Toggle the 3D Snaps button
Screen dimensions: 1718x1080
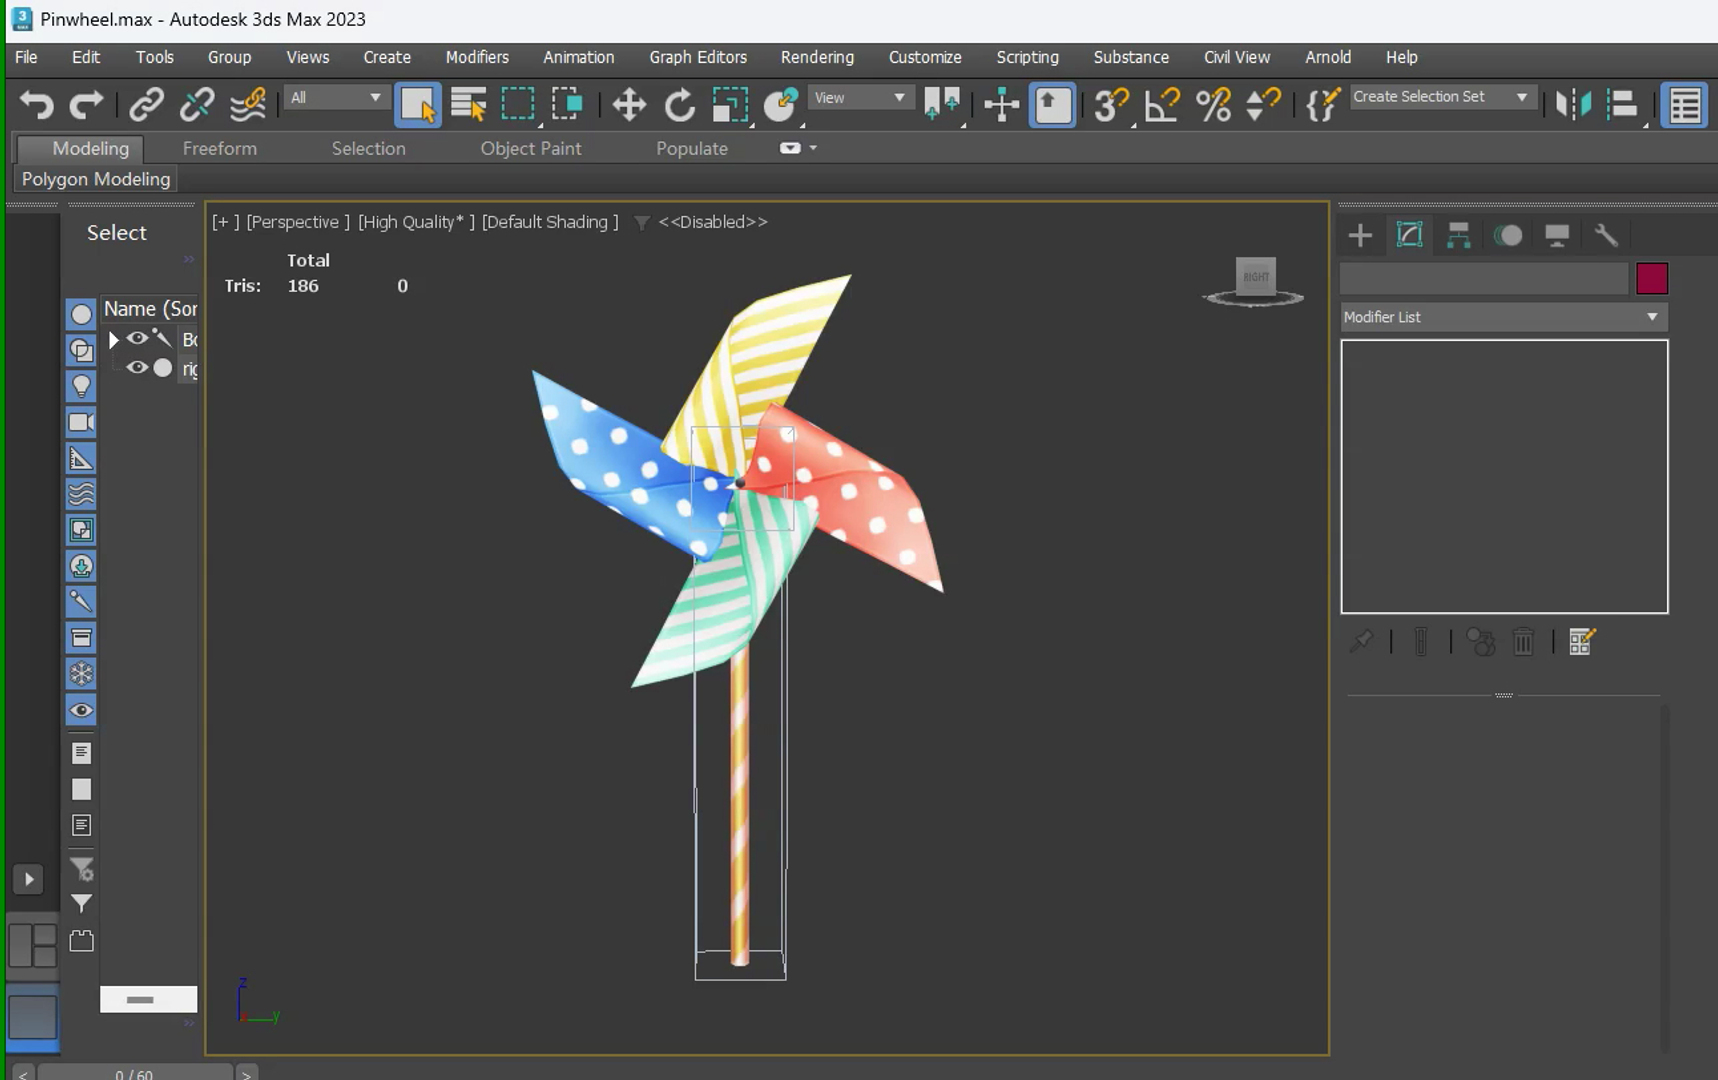[x=1111, y=104]
